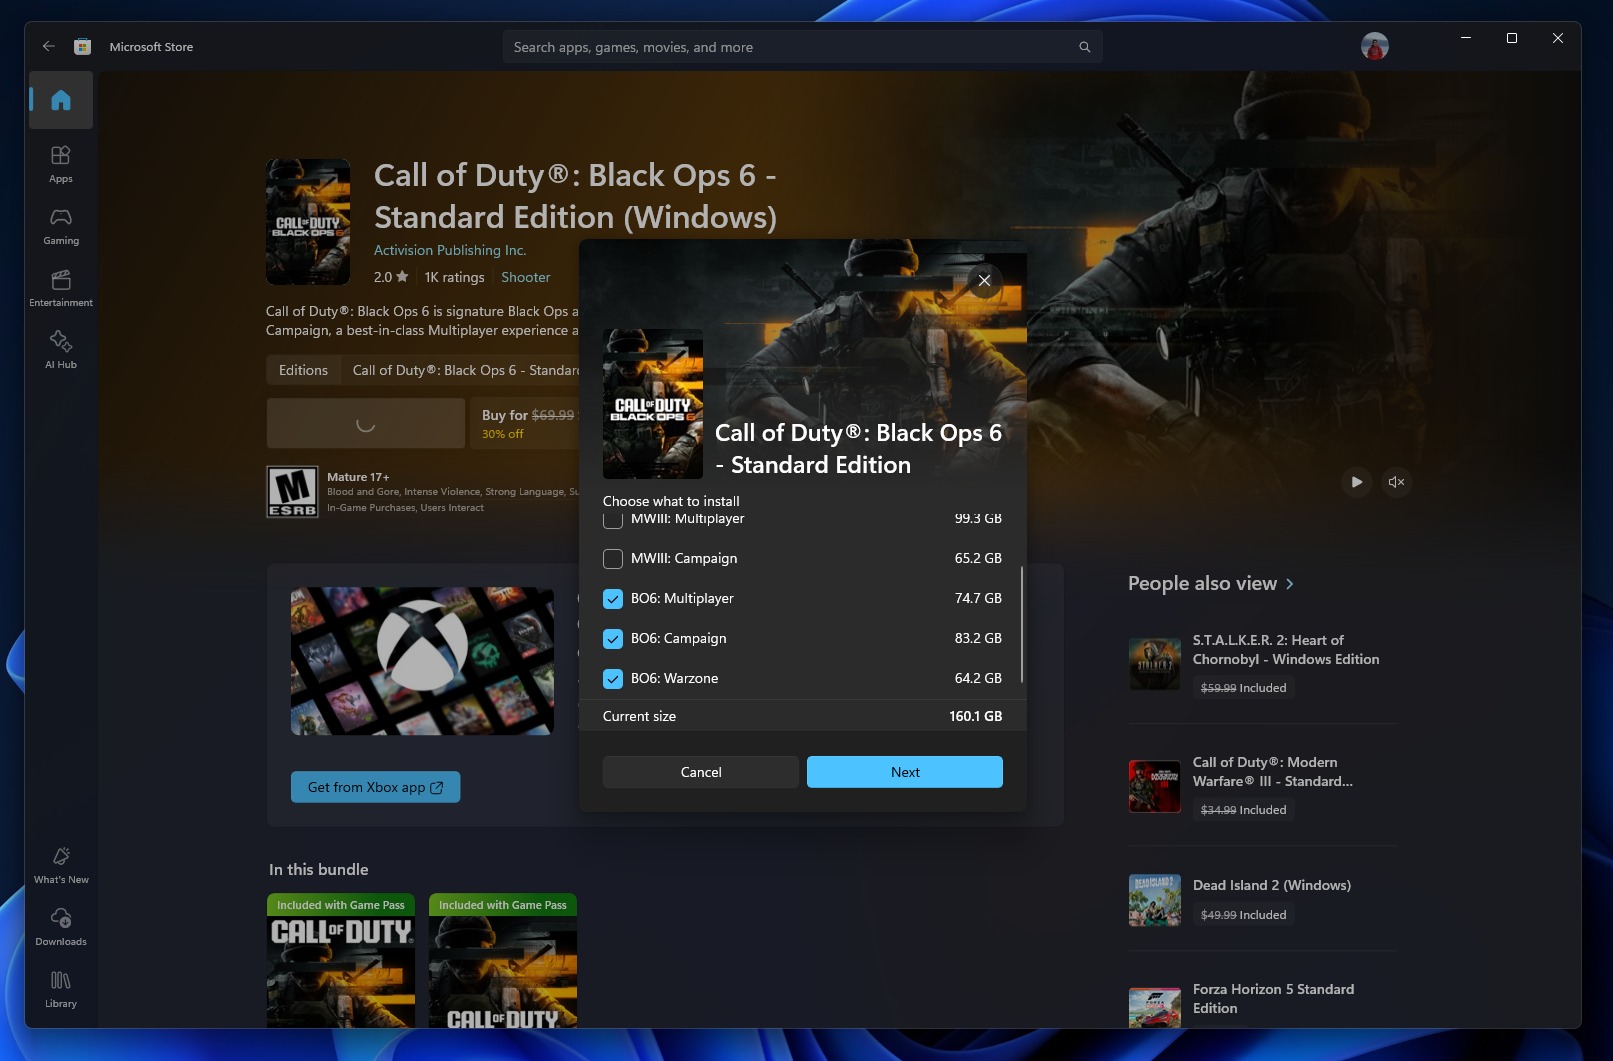Click 83.2 GB size for BO6 Campaign
Viewport: 1613px width, 1061px height.
click(978, 638)
